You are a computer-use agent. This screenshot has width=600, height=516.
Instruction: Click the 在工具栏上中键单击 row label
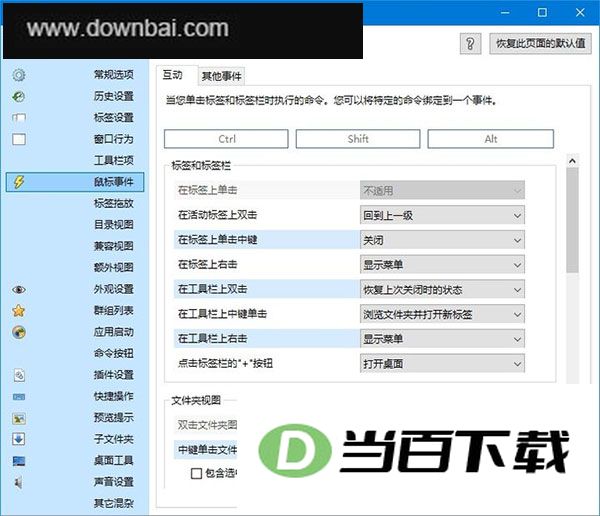(222, 314)
